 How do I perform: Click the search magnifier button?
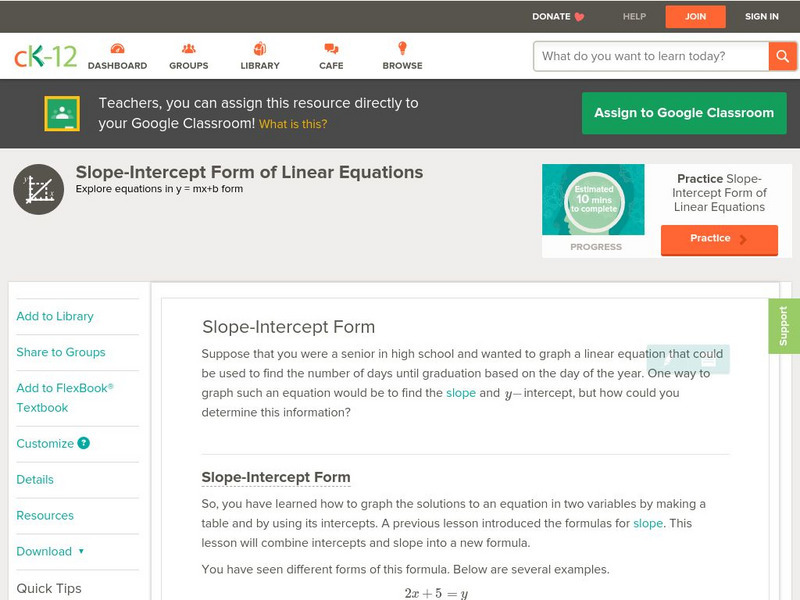coord(782,56)
